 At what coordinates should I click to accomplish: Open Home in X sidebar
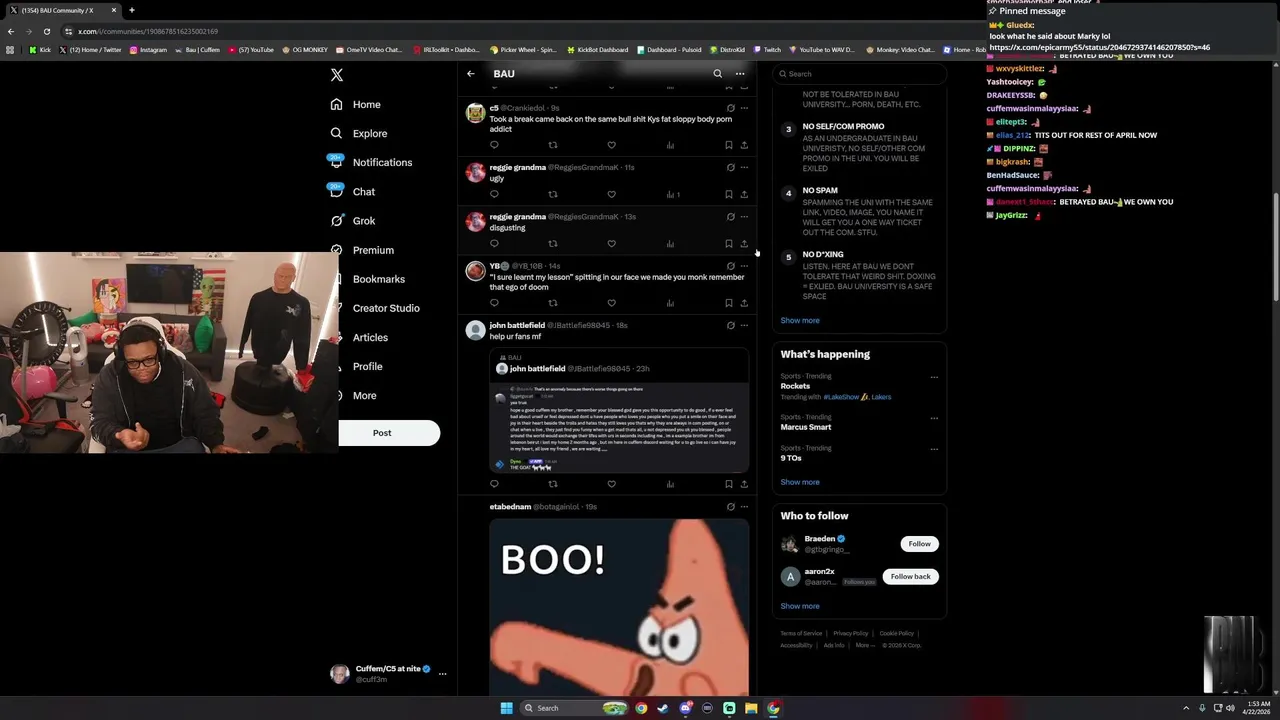pos(355,104)
